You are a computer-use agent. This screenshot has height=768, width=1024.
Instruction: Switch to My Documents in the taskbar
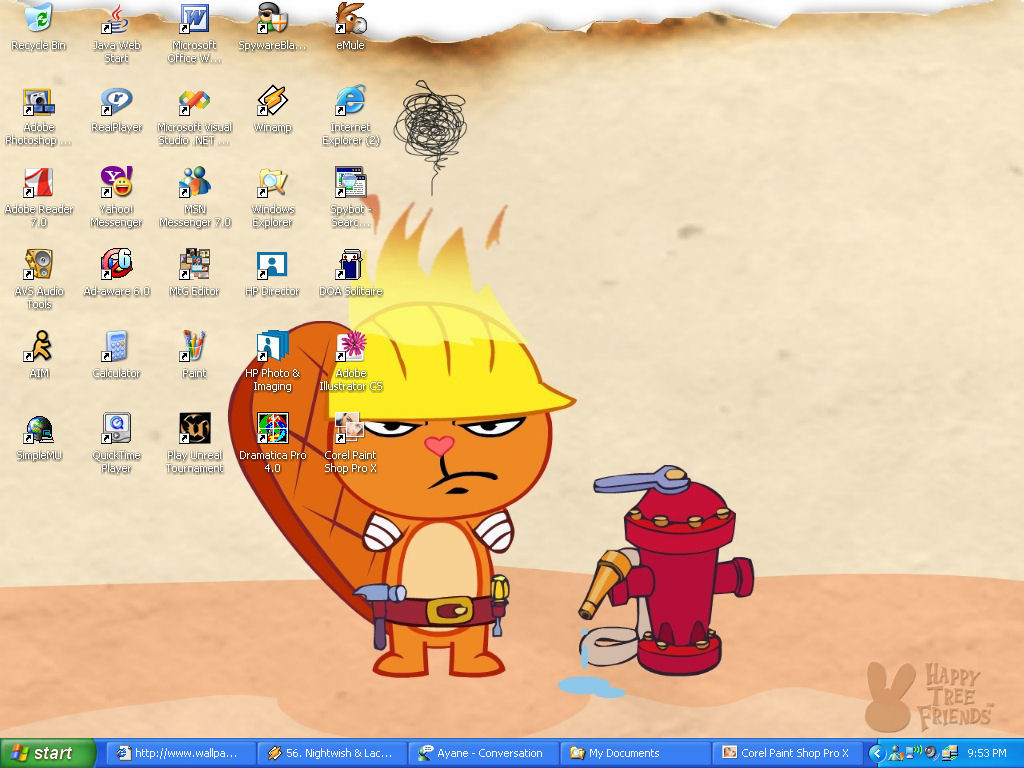click(635, 753)
